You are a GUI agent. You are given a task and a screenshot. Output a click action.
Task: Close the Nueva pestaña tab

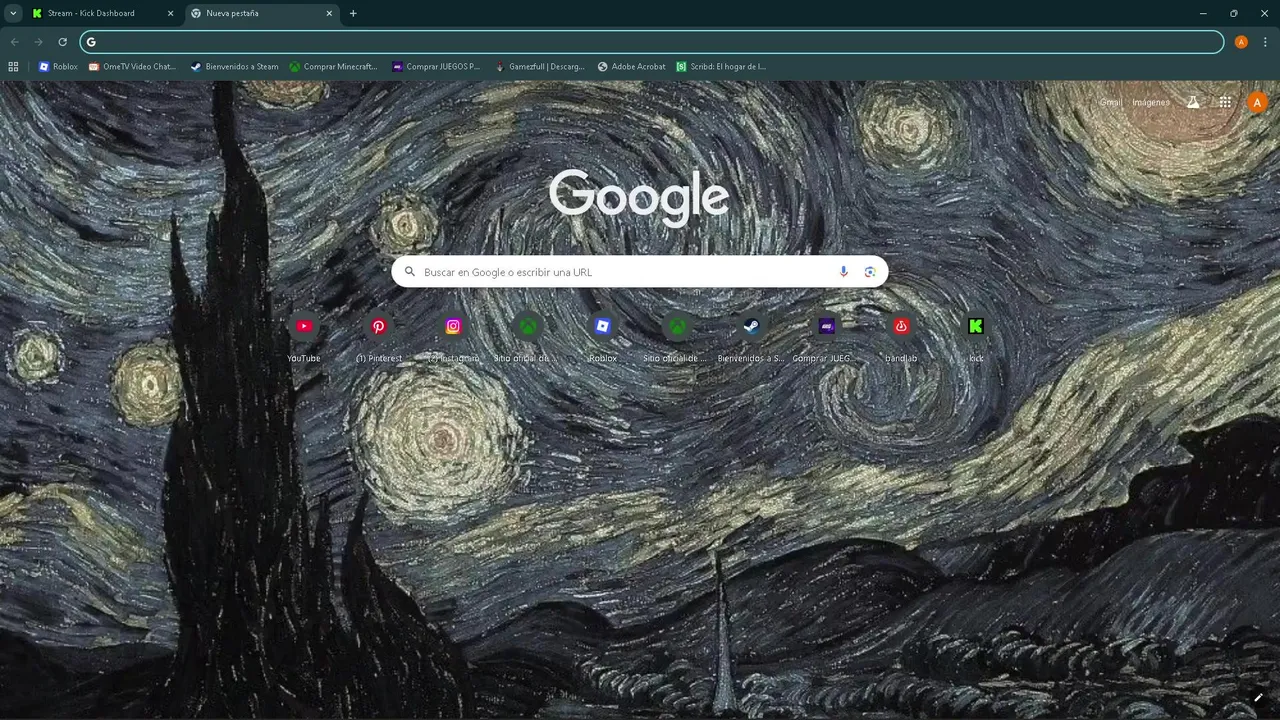(x=329, y=13)
